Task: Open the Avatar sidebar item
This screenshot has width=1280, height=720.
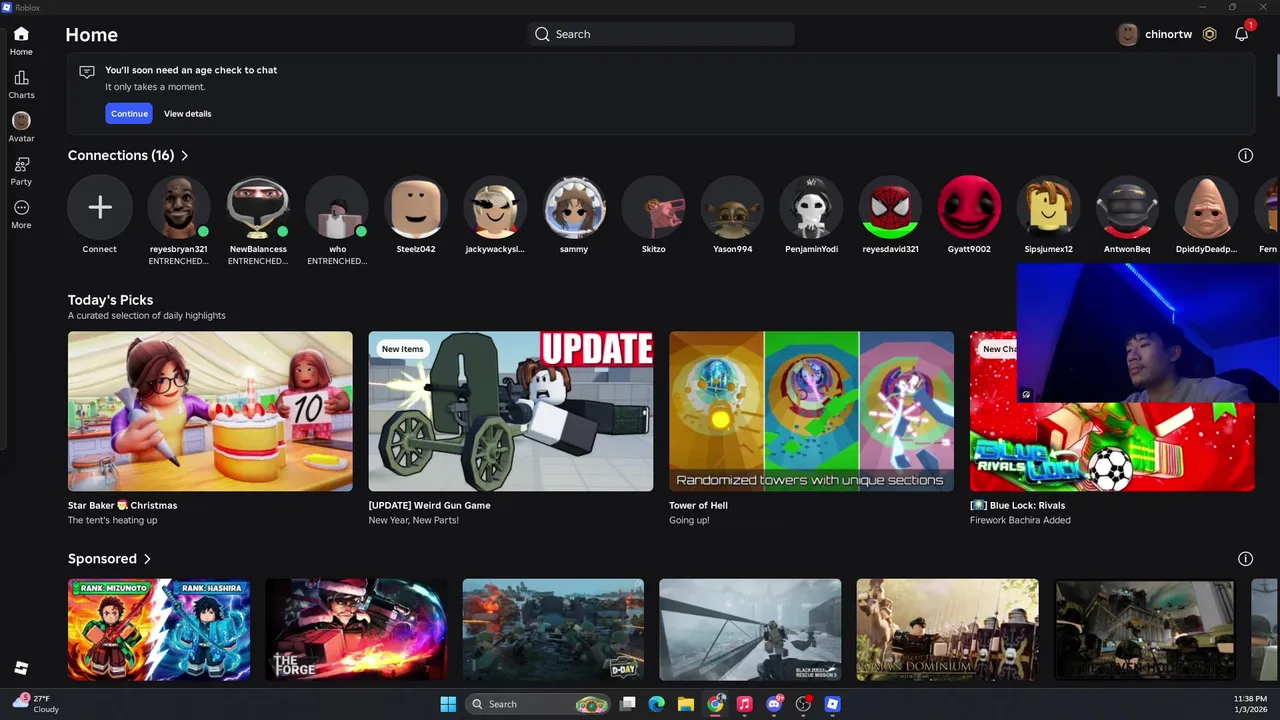Action: (21, 121)
